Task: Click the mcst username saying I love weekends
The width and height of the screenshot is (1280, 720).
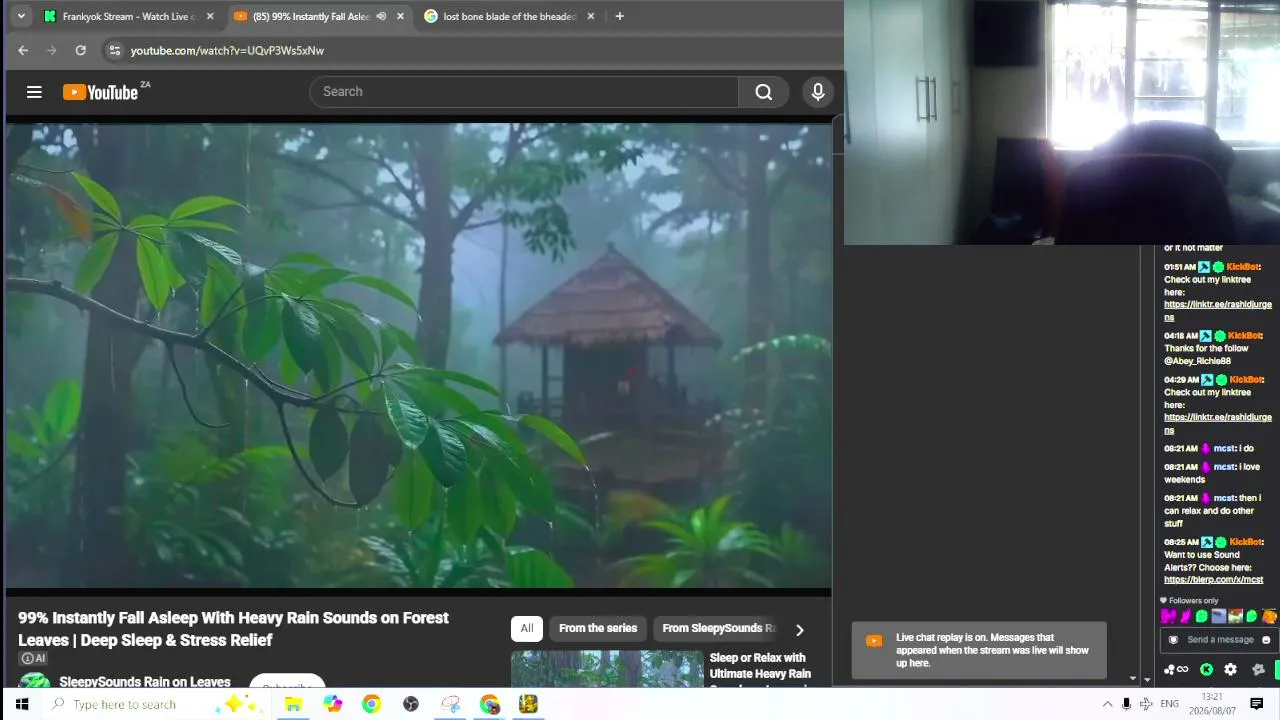Action: tap(1224, 467)
